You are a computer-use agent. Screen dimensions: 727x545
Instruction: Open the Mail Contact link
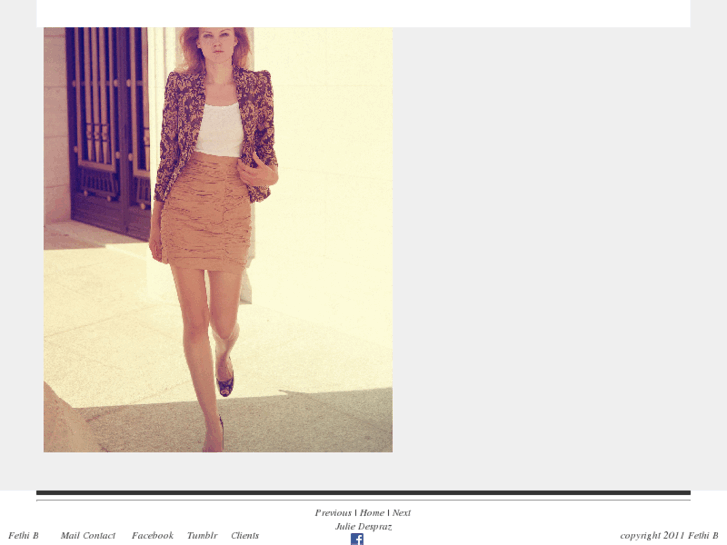(x=88, y=535)
